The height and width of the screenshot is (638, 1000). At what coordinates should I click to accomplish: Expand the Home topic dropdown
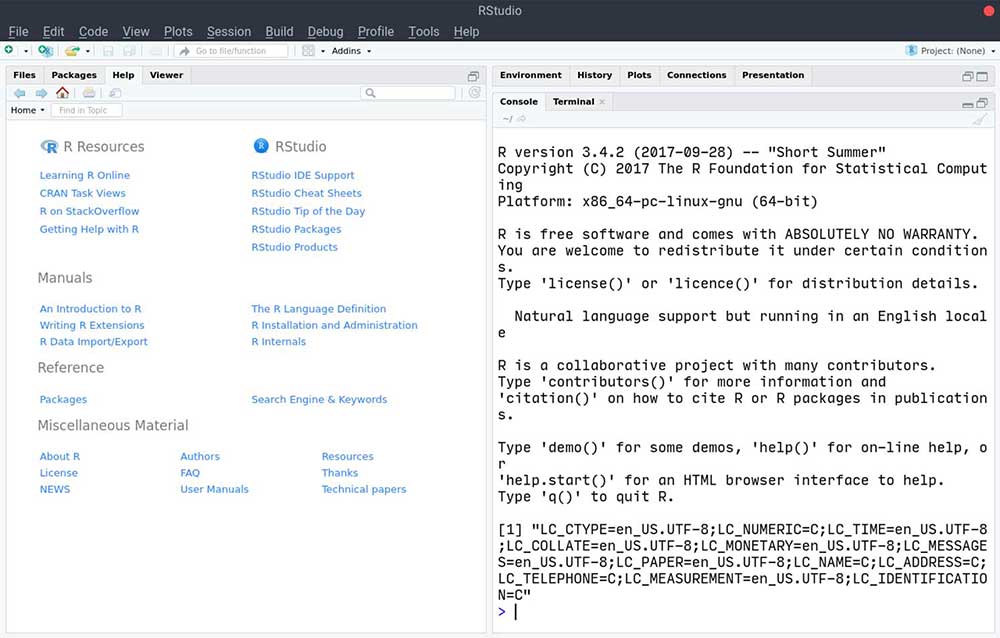pos(27,110)
